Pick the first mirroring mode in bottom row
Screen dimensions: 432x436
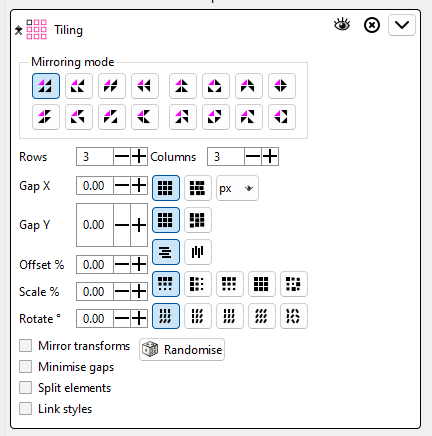46,117
